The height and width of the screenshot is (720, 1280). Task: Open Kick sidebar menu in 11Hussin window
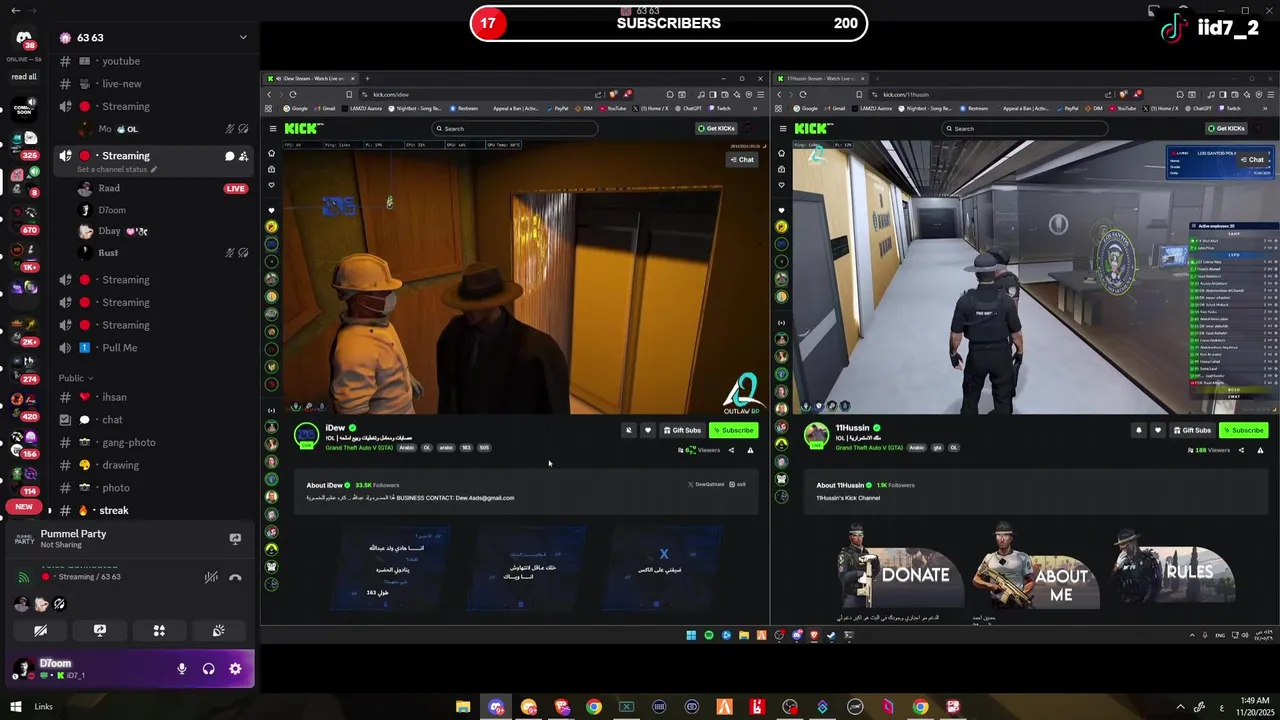(782, 128)
